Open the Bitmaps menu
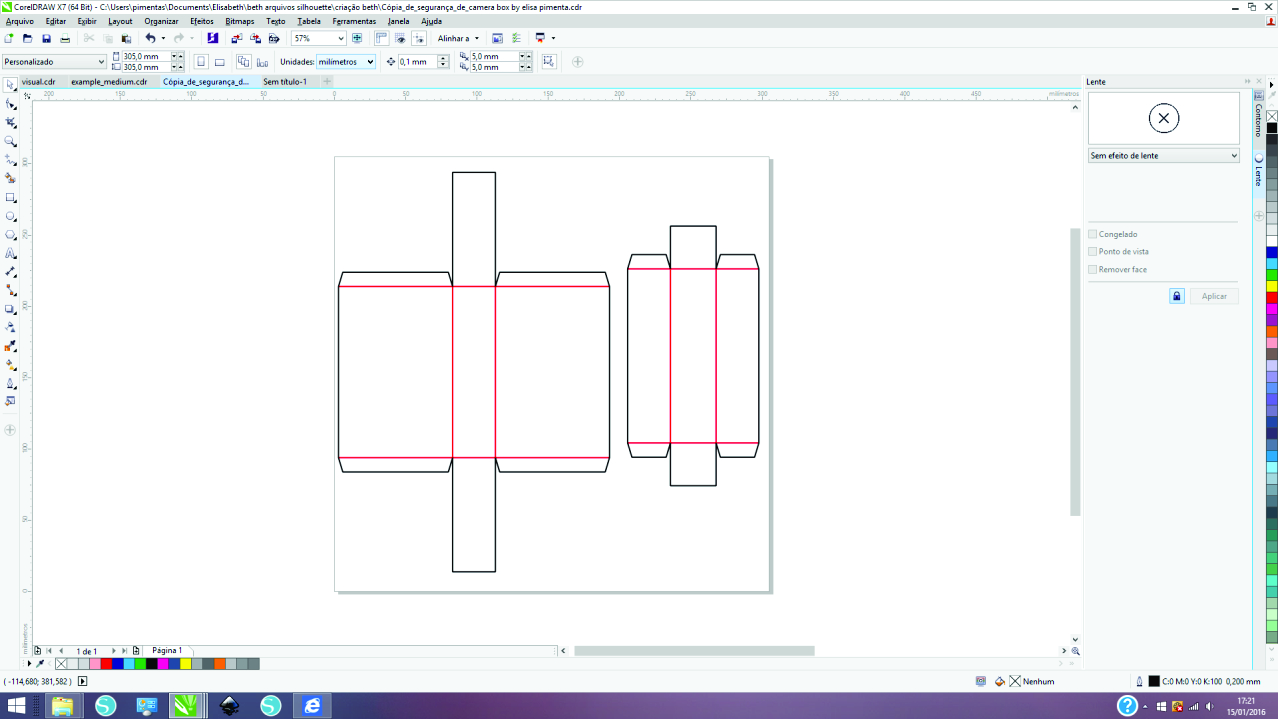This screenshot has width=1278, height=719. [x=240, y=21]
